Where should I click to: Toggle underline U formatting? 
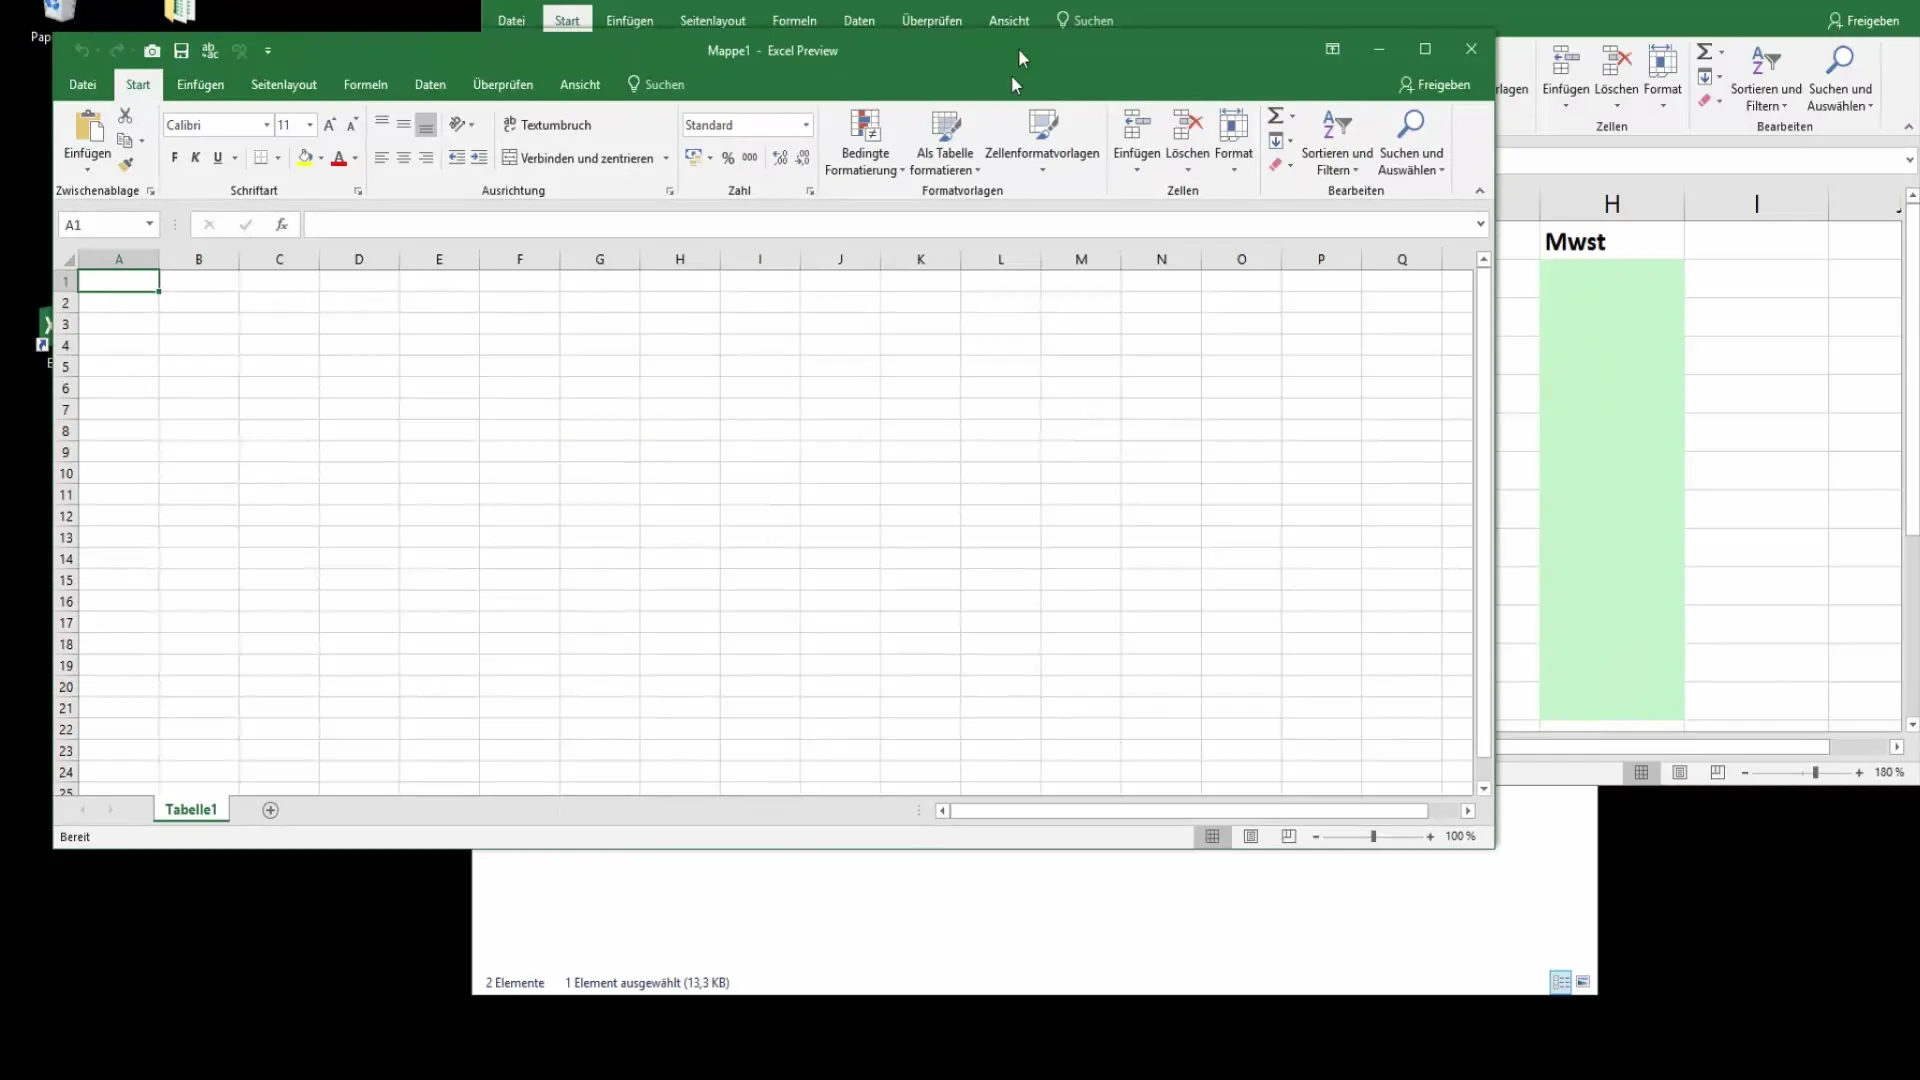tap(218, 158)
